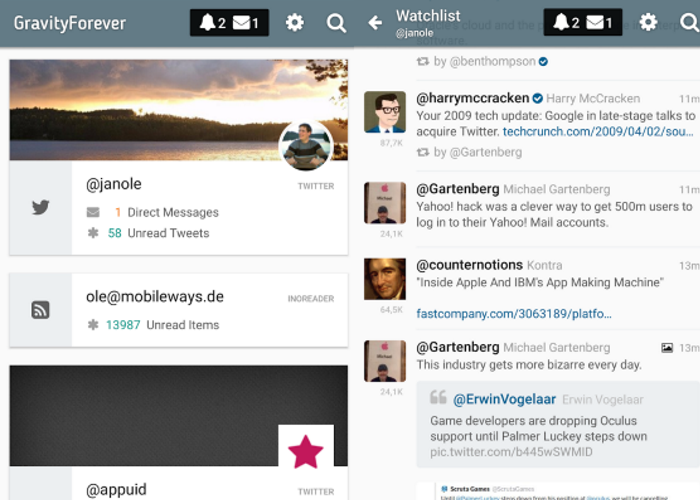View @harrymccracken avatar

pos(385,113)
